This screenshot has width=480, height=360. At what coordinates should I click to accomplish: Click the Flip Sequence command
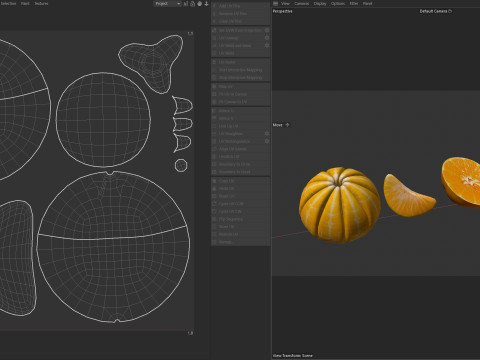[231, 219]
